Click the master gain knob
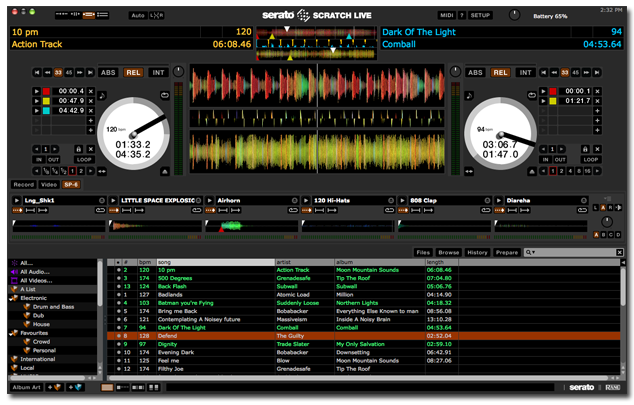 pyautogui.click(x=514, y=15)
